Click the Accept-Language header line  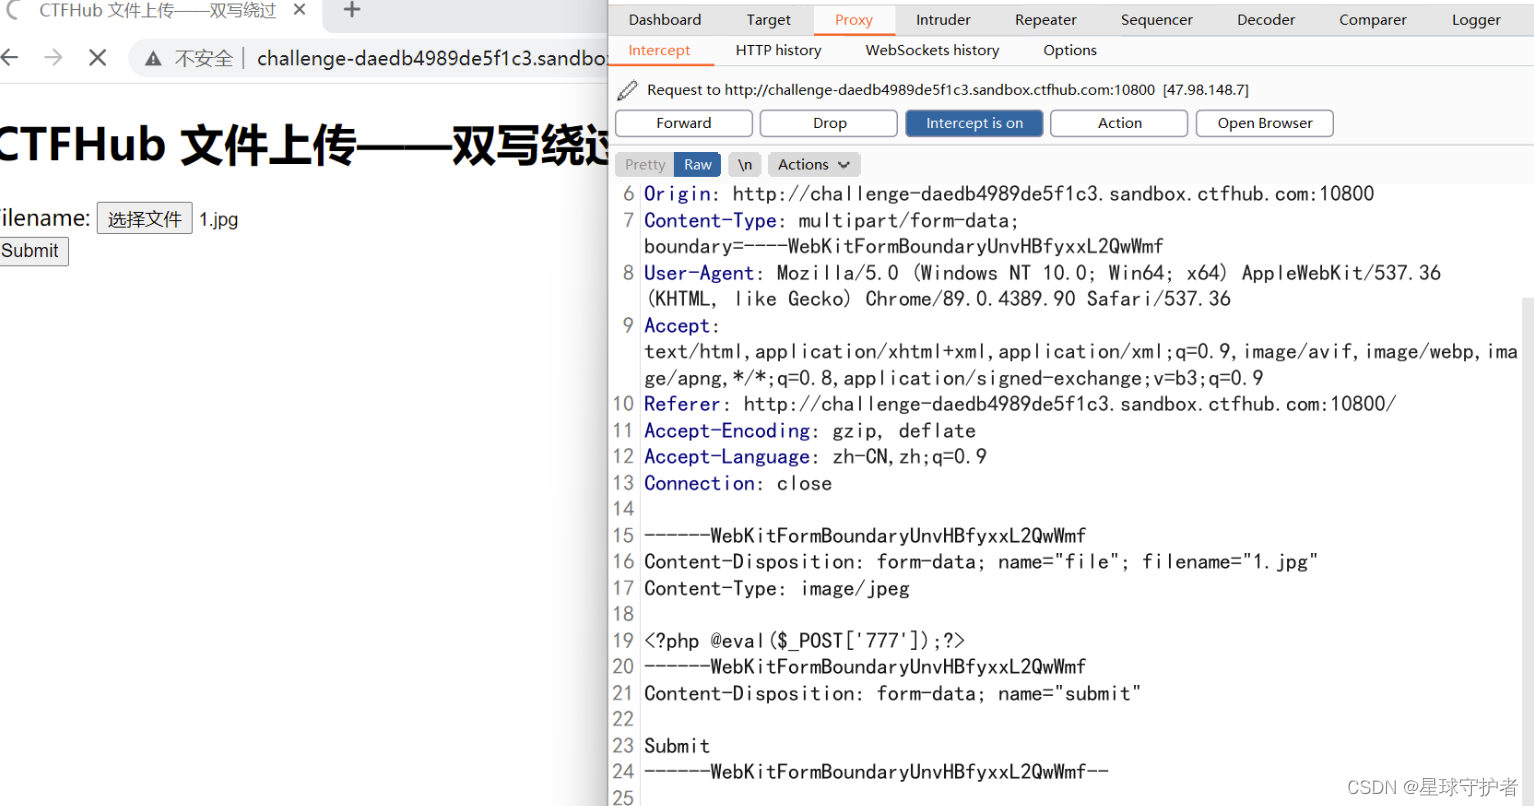click(815, 457)
